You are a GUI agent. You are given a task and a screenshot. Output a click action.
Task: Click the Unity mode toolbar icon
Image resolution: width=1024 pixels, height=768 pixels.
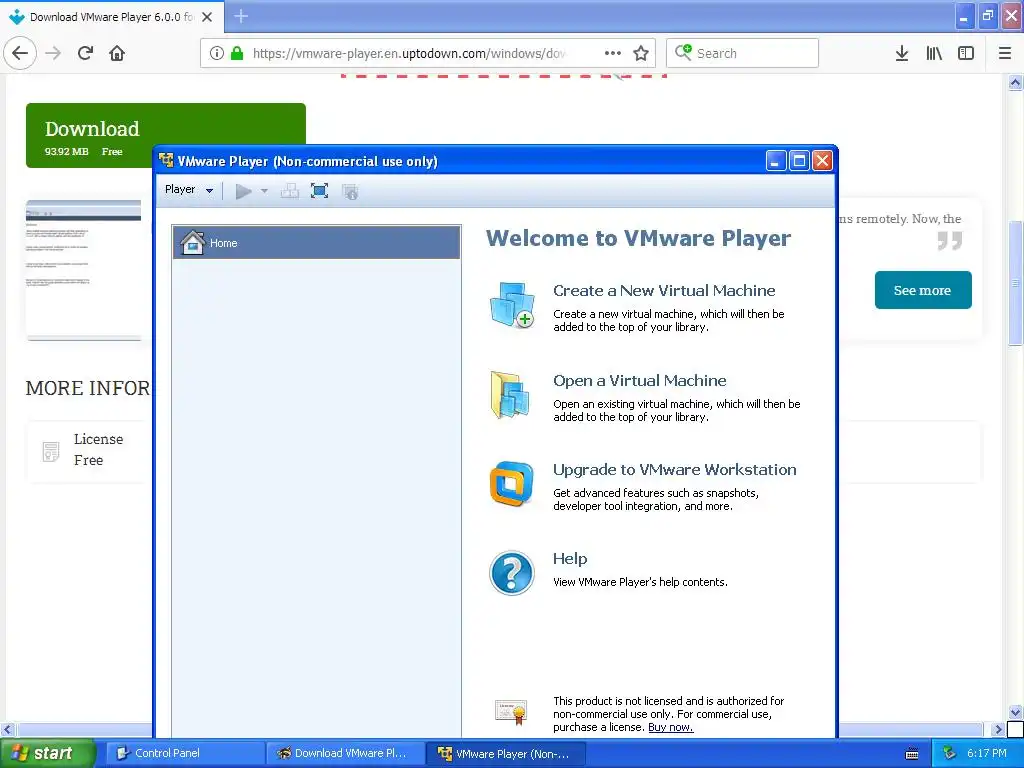click(350, 191)
